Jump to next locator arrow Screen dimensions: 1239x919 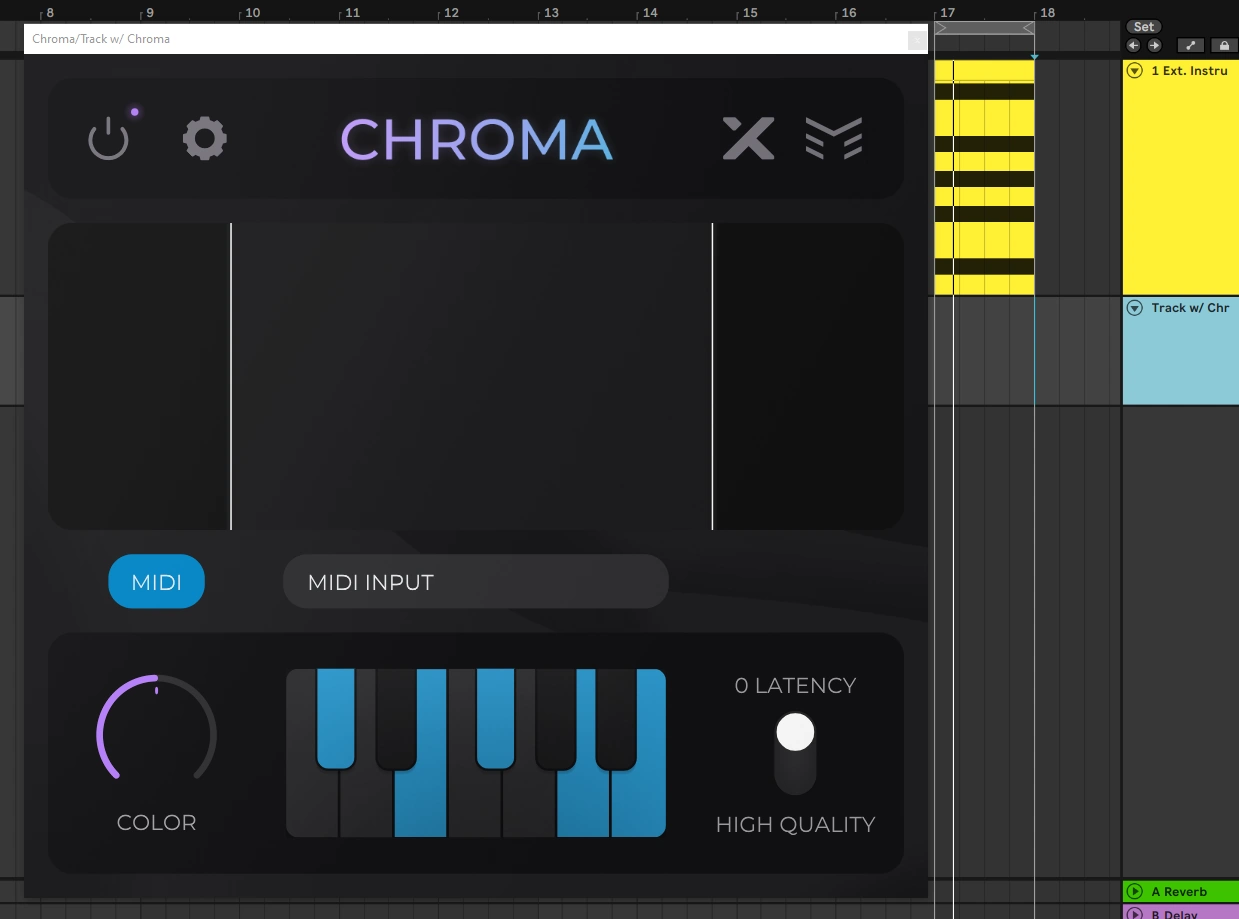click(1154, 45)
